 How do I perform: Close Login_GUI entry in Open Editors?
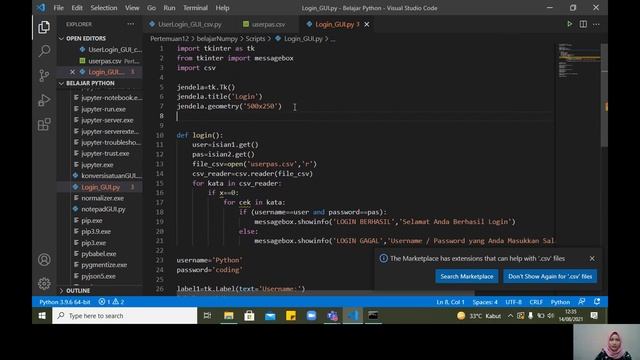72,72
